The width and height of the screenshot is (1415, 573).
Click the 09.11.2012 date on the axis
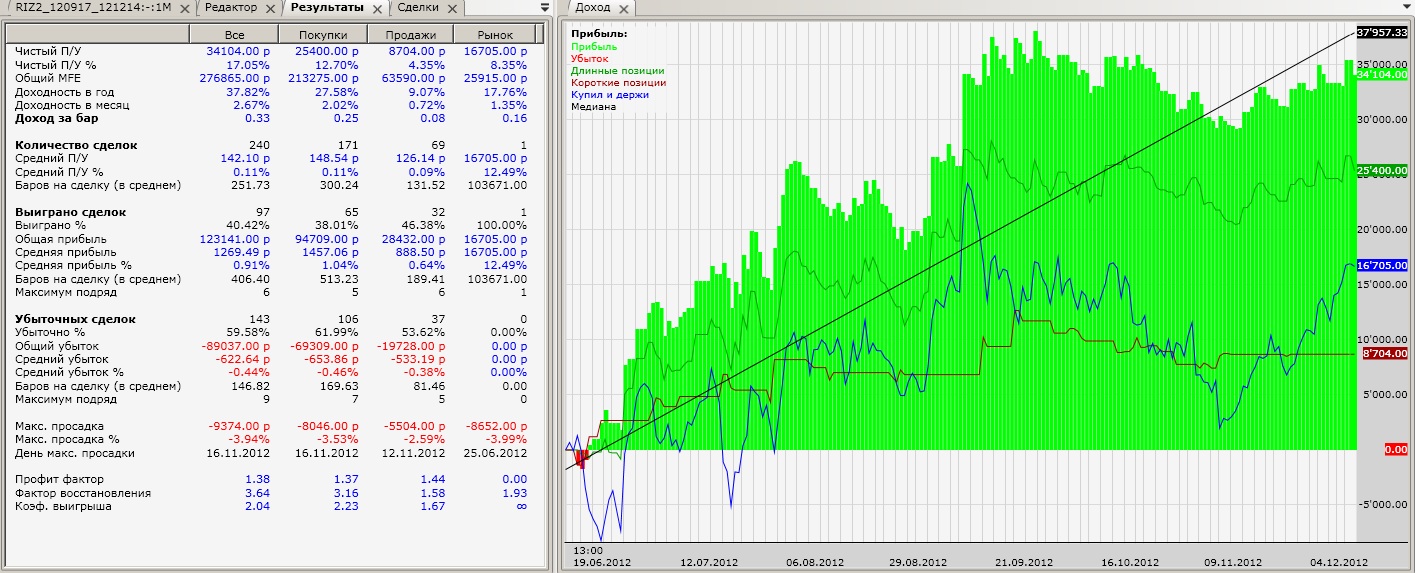pyautogui.click(x=1234, y=563)
